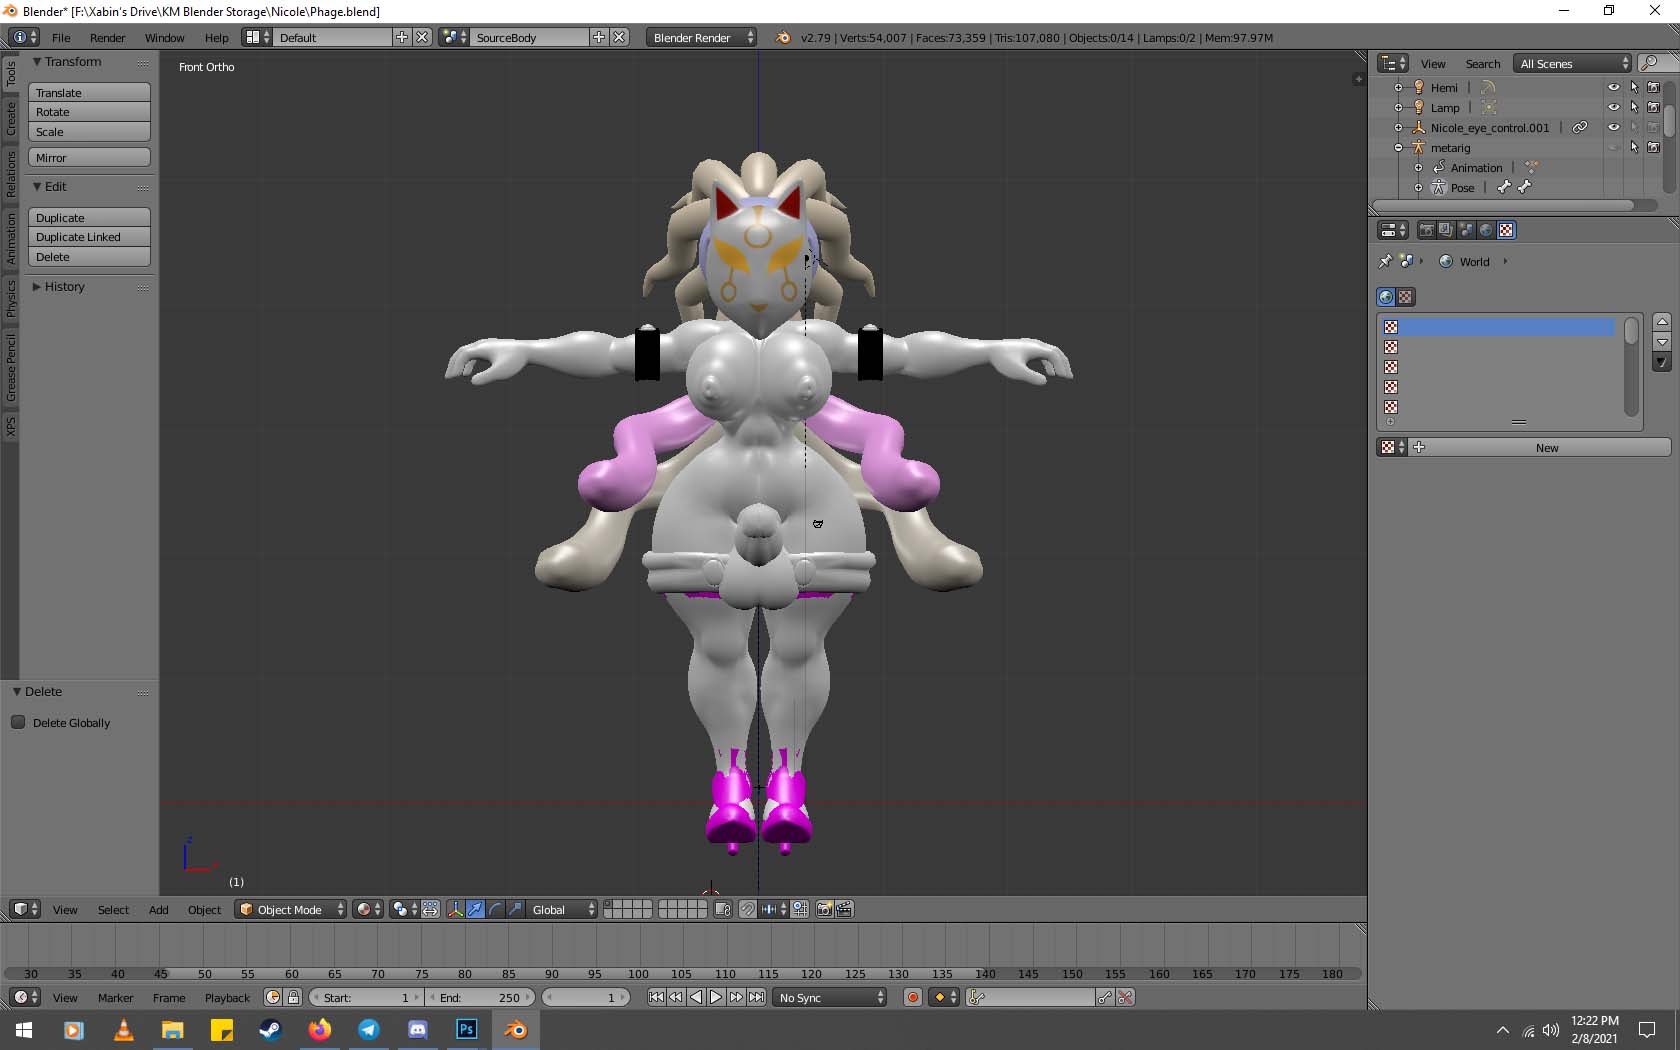Image resolution: width=1680 pixels, height=1050 pixels.
Task: Open Blender from the Windows taskbar
Action: [x=516, y=1029]
